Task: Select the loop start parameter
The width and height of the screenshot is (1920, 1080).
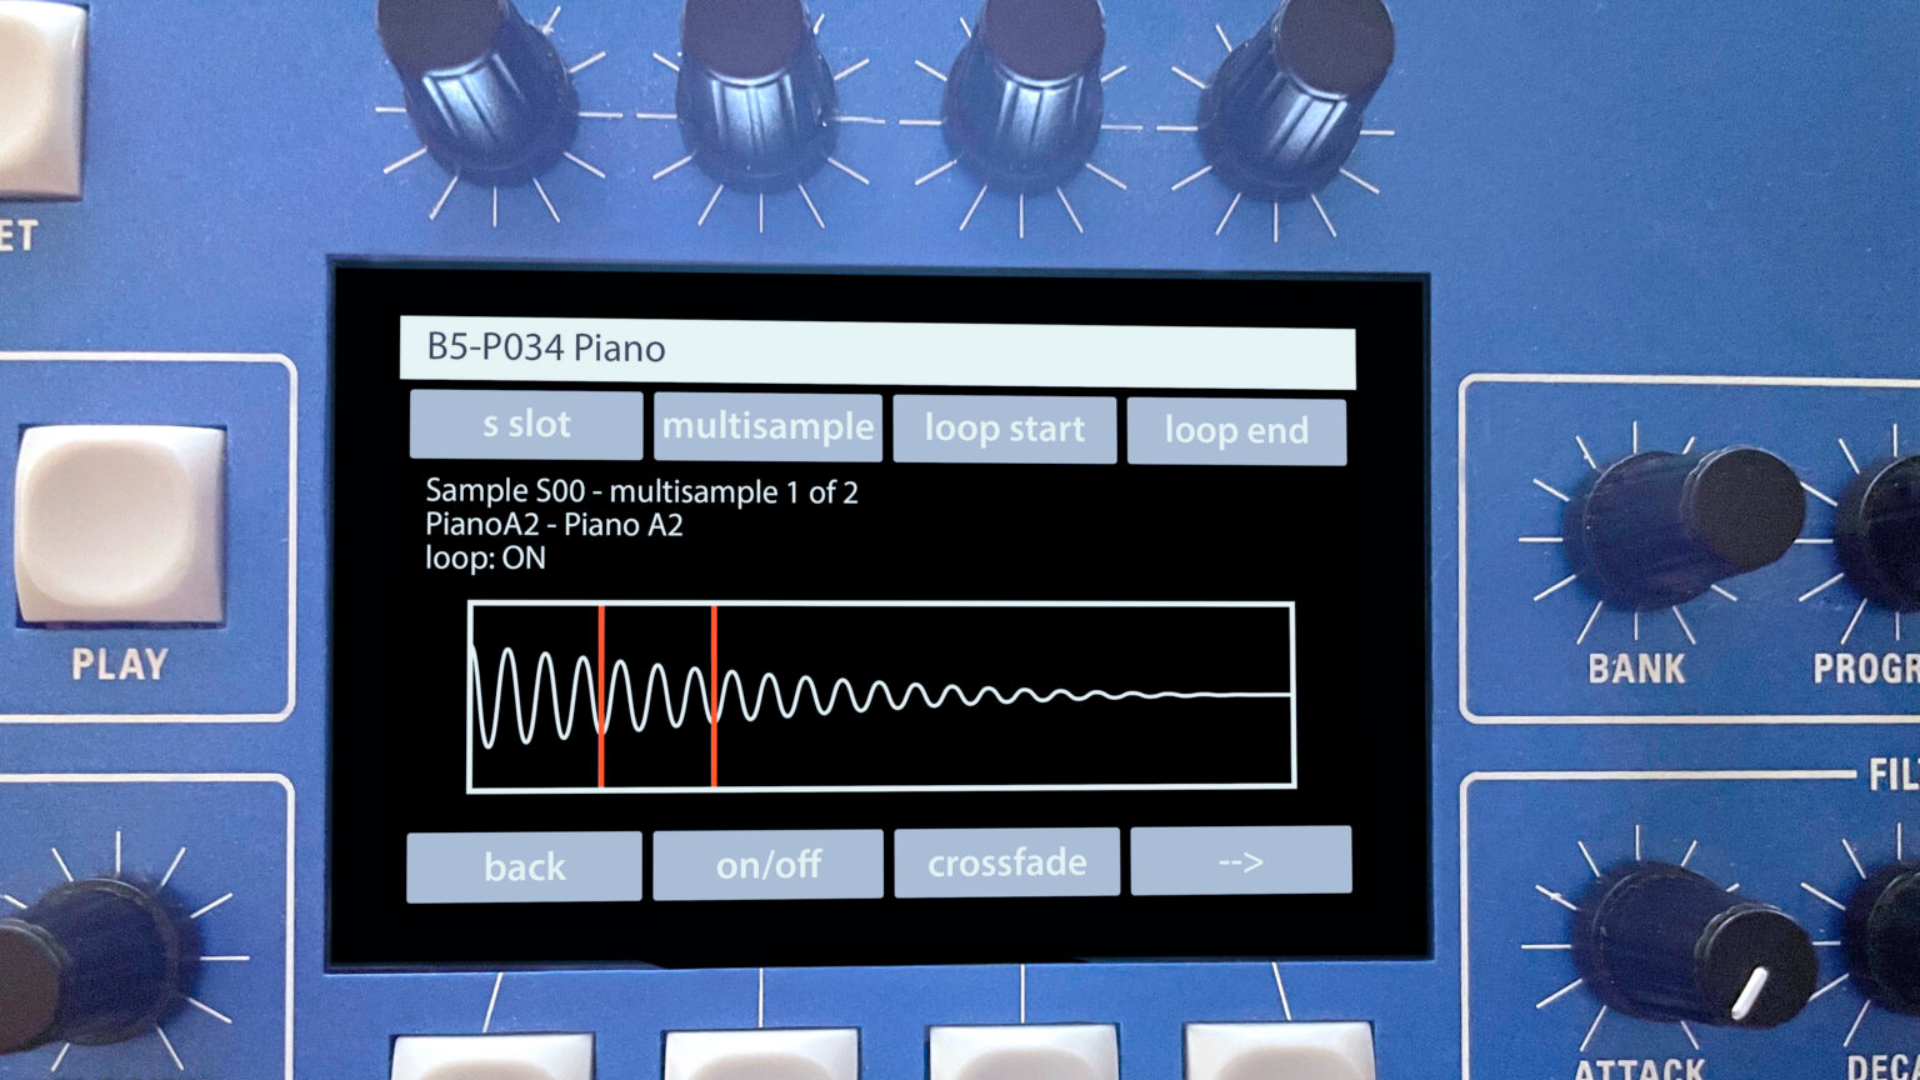Action: click(1004, 429)
